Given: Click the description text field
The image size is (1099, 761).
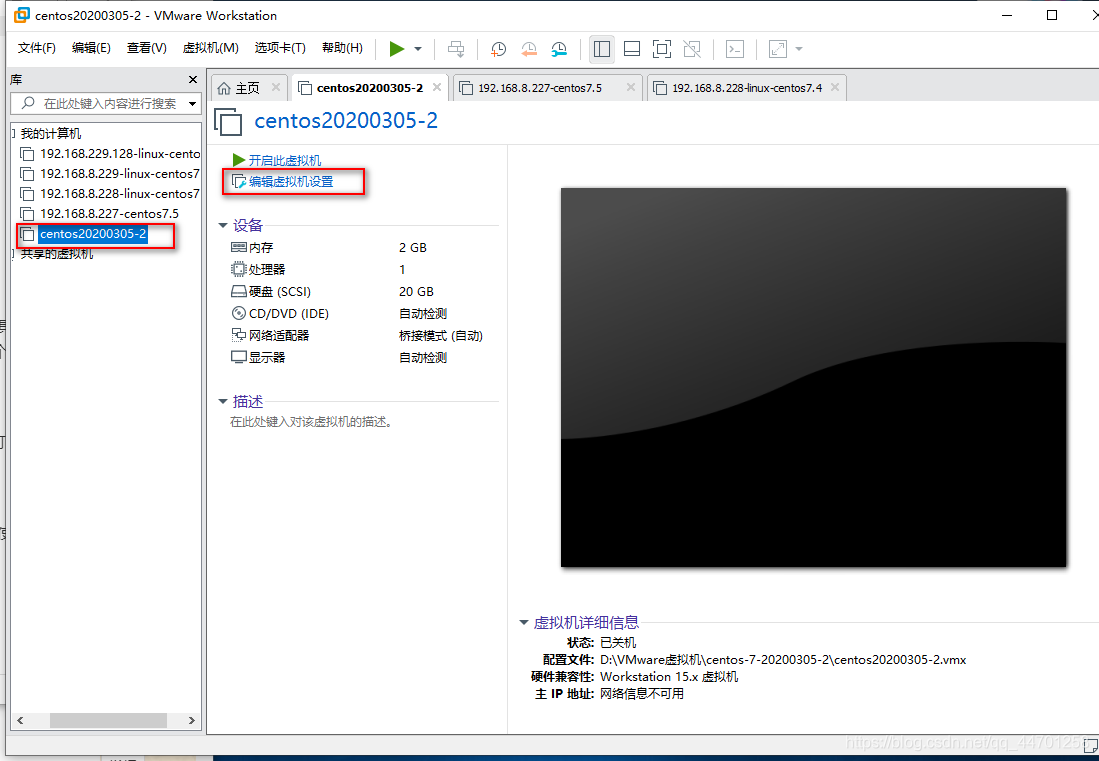Looking at the screenshot, I should click(x=311, y=422).
